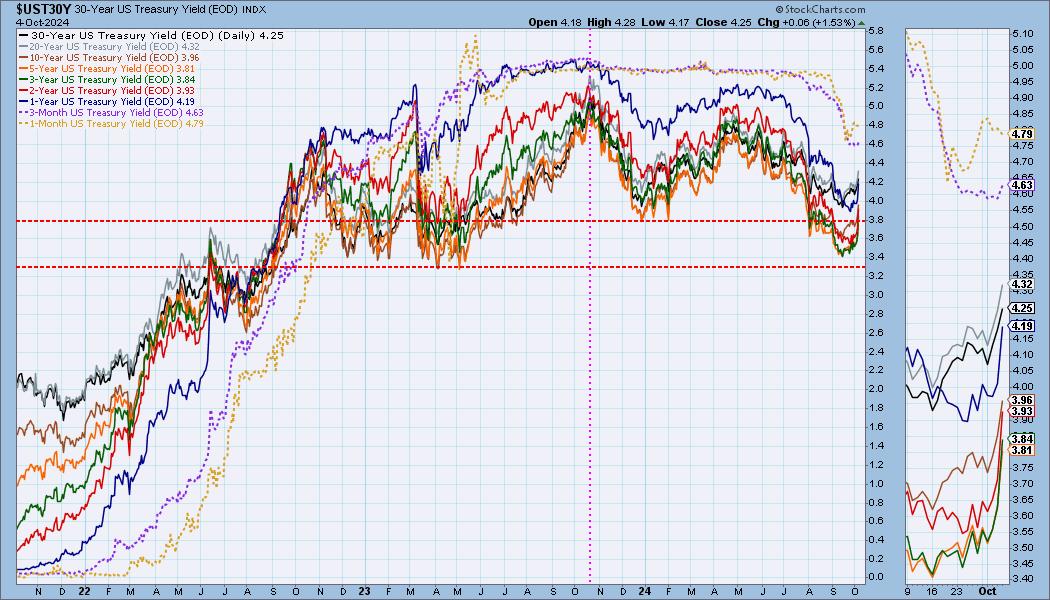Click the upper red dashed line near 3.8
Image resolution: width=1050 pixels, height=600 pixels.
pos(440,220)
